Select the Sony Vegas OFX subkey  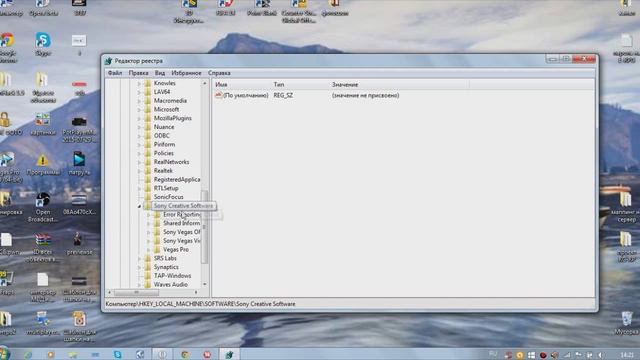click(x=182, y=232)
